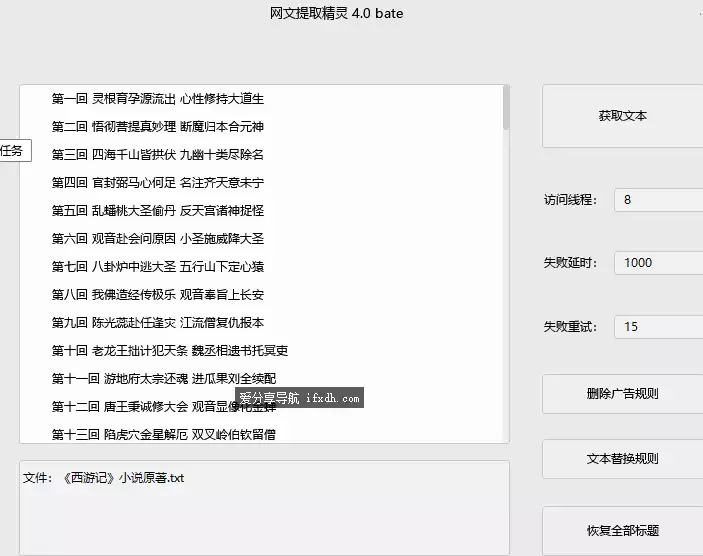Click the 失败重试 label
Image resolution: width=703 pixels, height=556 pixels.
tap(570, 327)
